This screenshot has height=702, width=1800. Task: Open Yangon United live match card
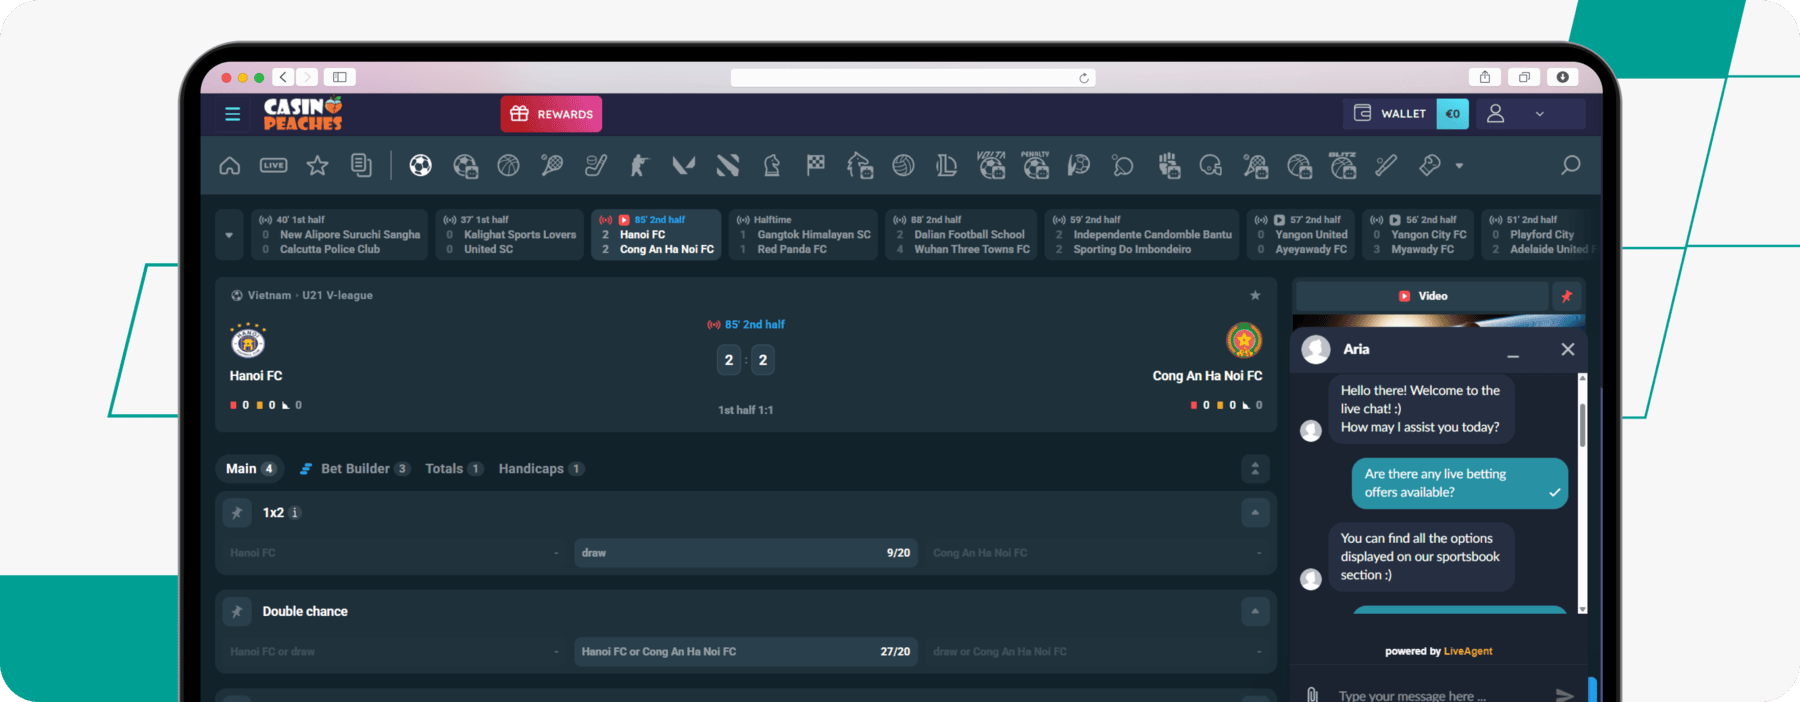[x=1300, y=235]
